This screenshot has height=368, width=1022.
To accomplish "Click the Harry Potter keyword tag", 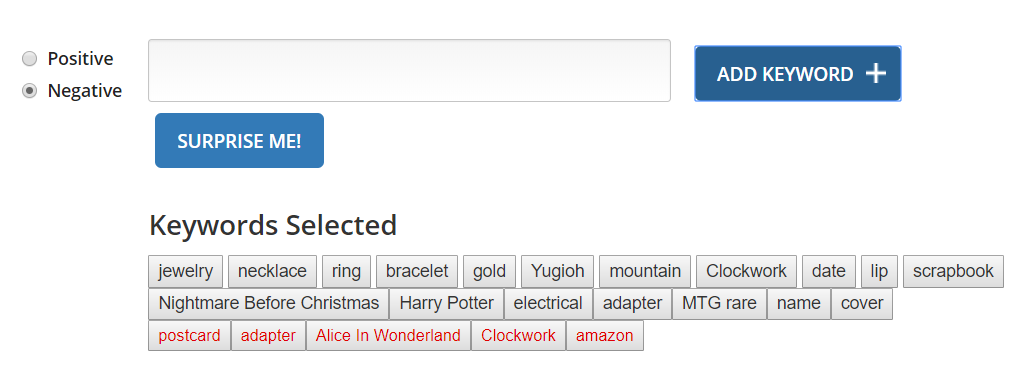I will tap(446, 304).
